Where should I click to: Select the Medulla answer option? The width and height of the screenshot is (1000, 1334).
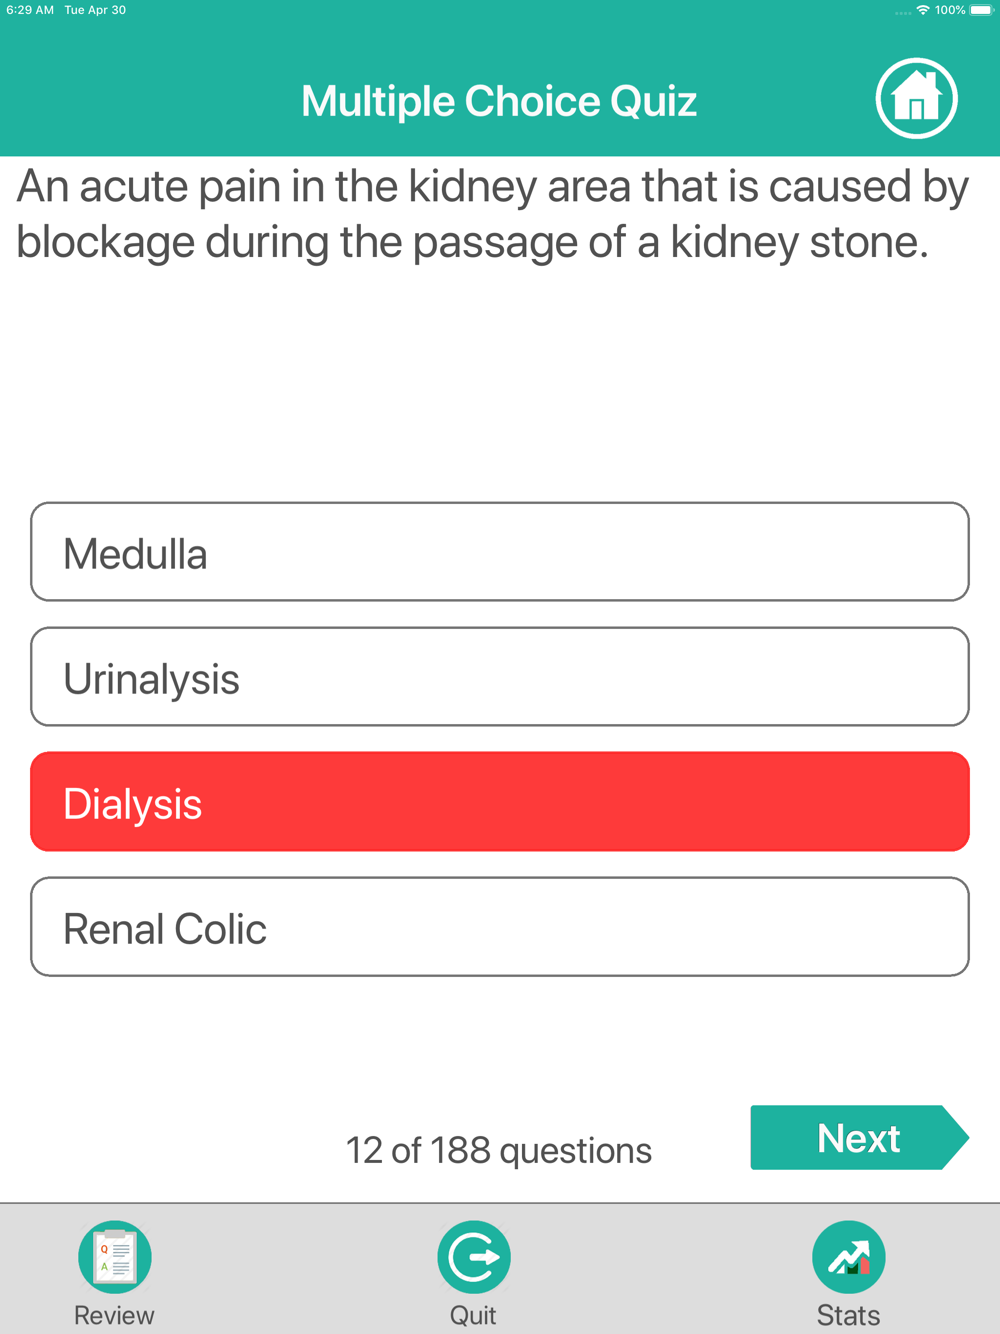500,552
